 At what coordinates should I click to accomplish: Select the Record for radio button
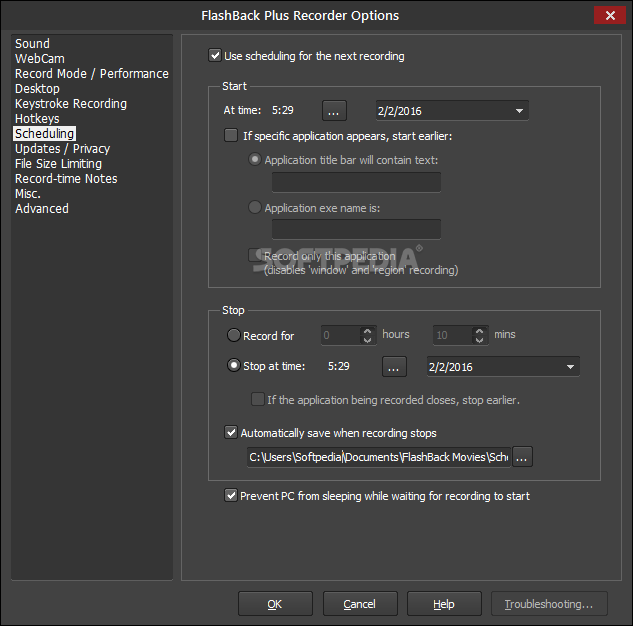234,335
